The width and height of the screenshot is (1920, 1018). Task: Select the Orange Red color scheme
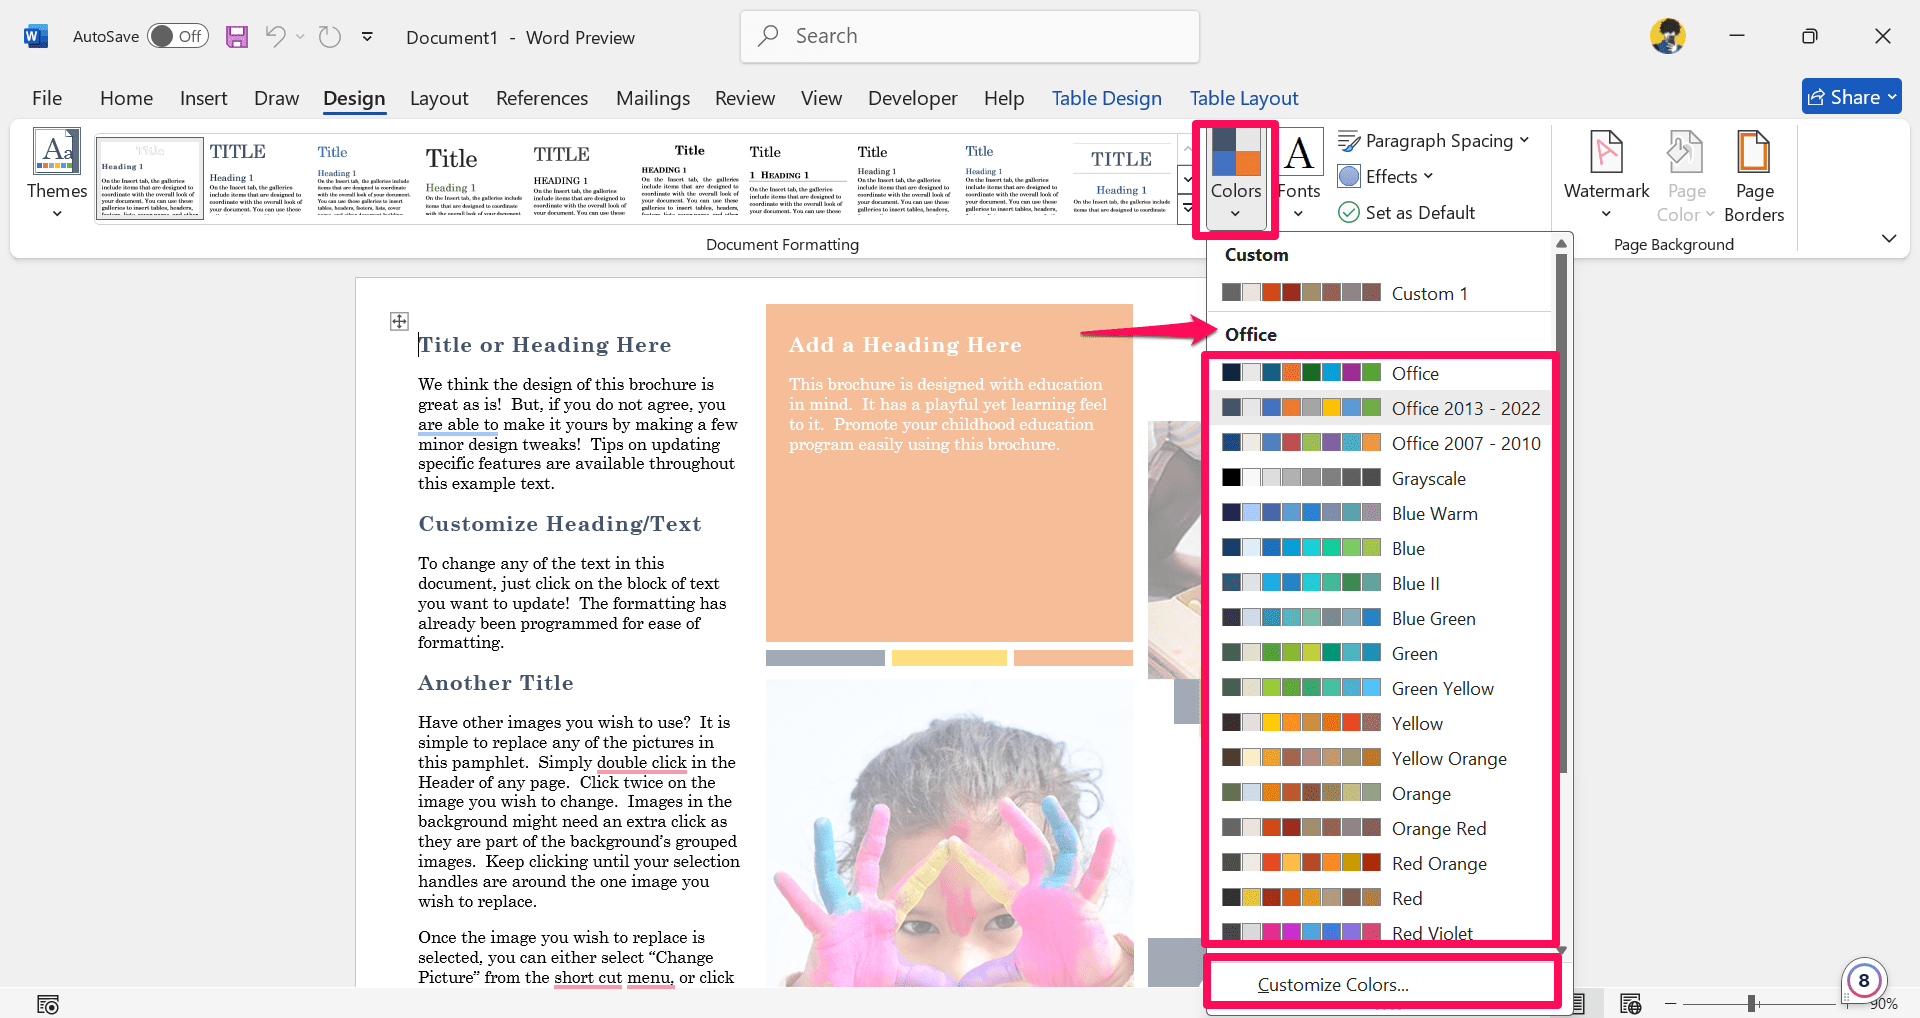click(x=1380, y=828)
